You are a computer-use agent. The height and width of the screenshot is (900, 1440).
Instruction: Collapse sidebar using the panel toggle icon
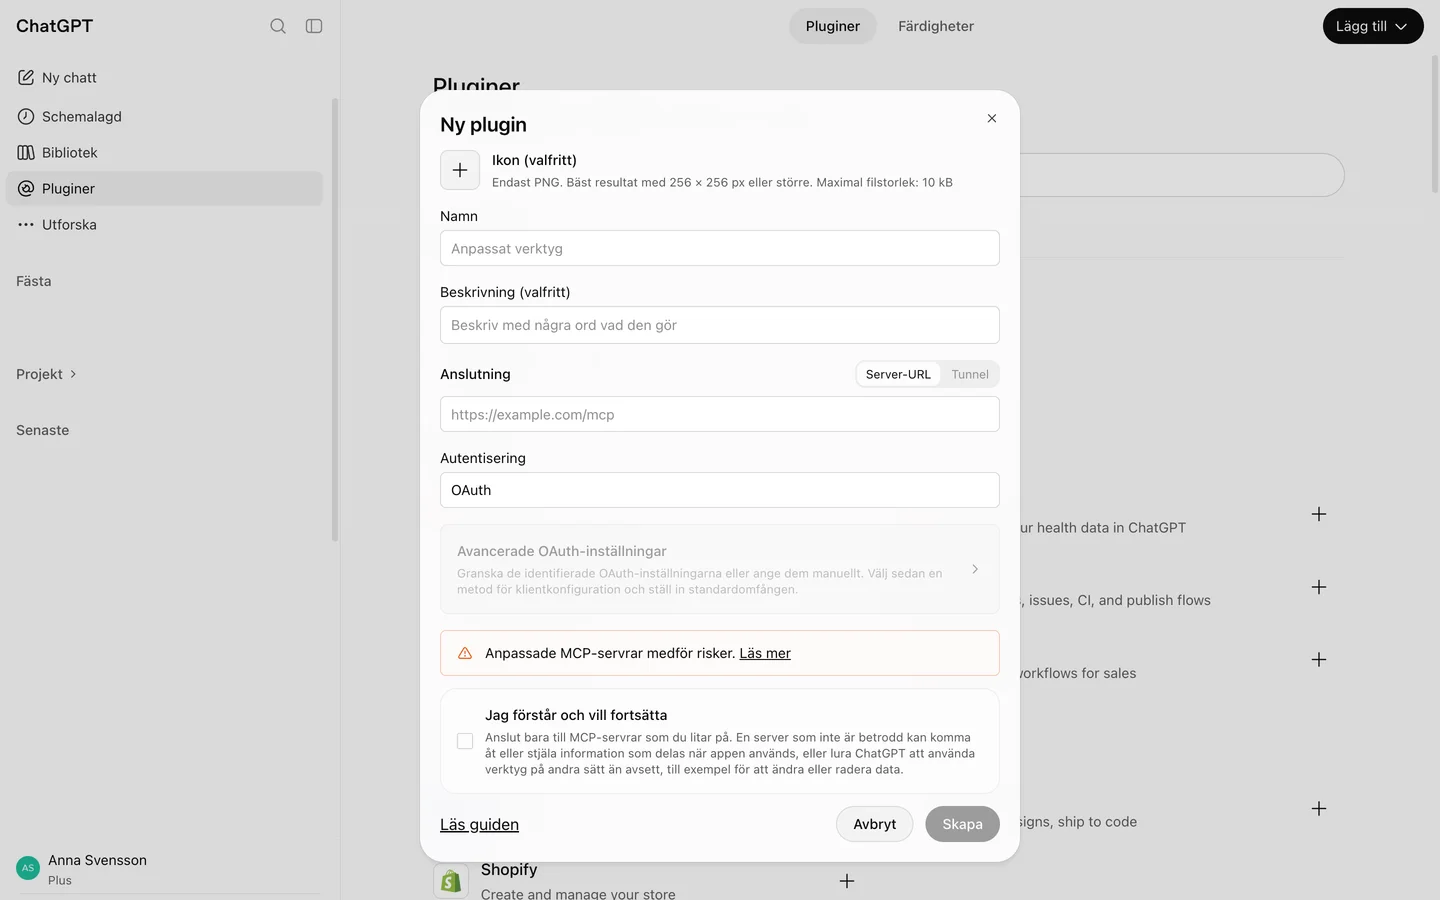tap(314, 26)
